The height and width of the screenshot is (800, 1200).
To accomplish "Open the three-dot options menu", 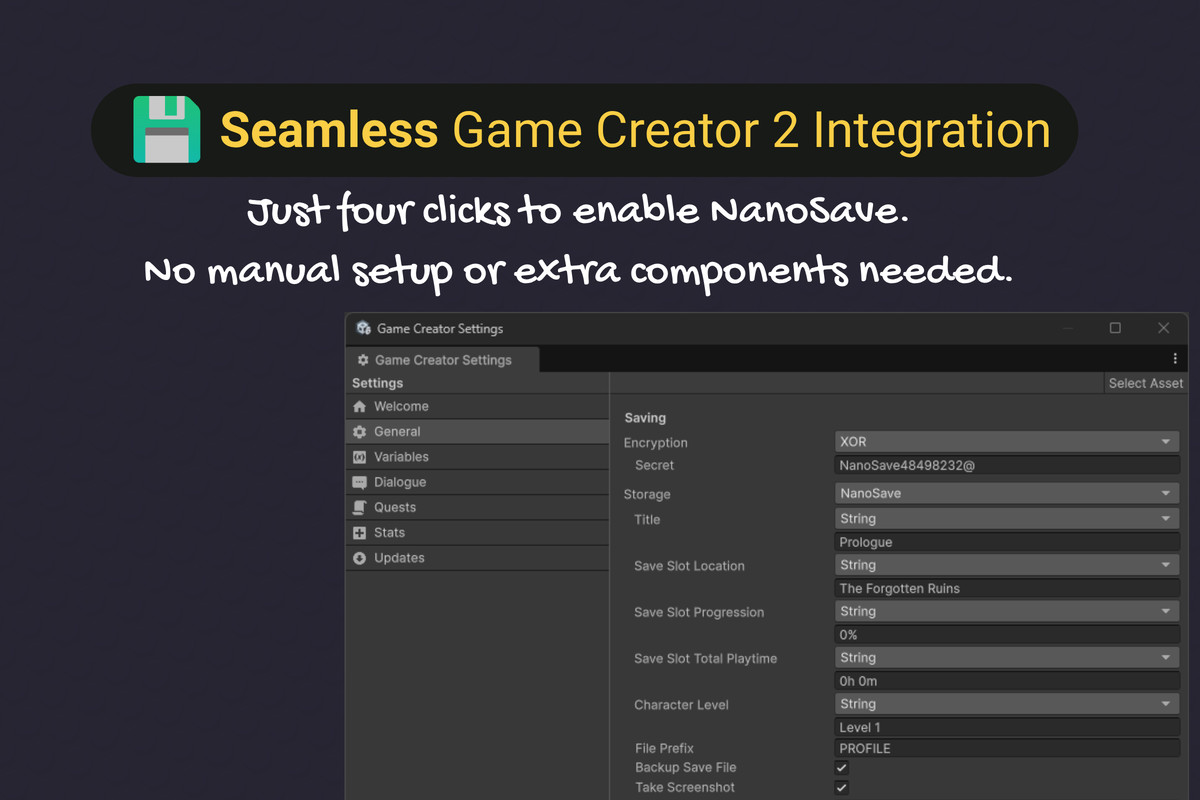I will (1175, 357).
